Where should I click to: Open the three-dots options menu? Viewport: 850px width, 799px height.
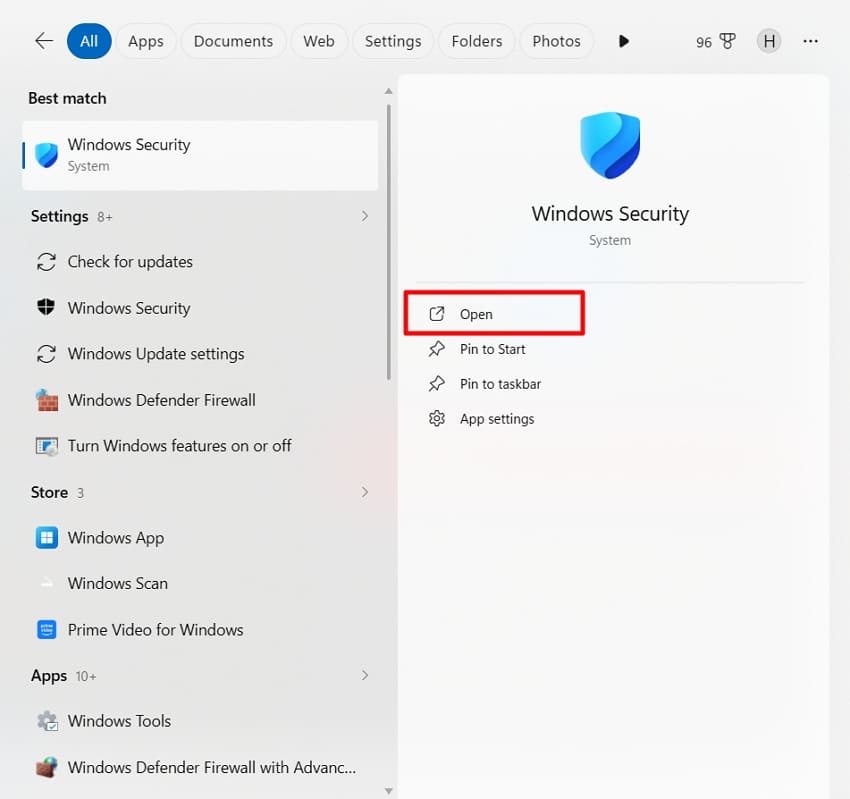point(810,41)
